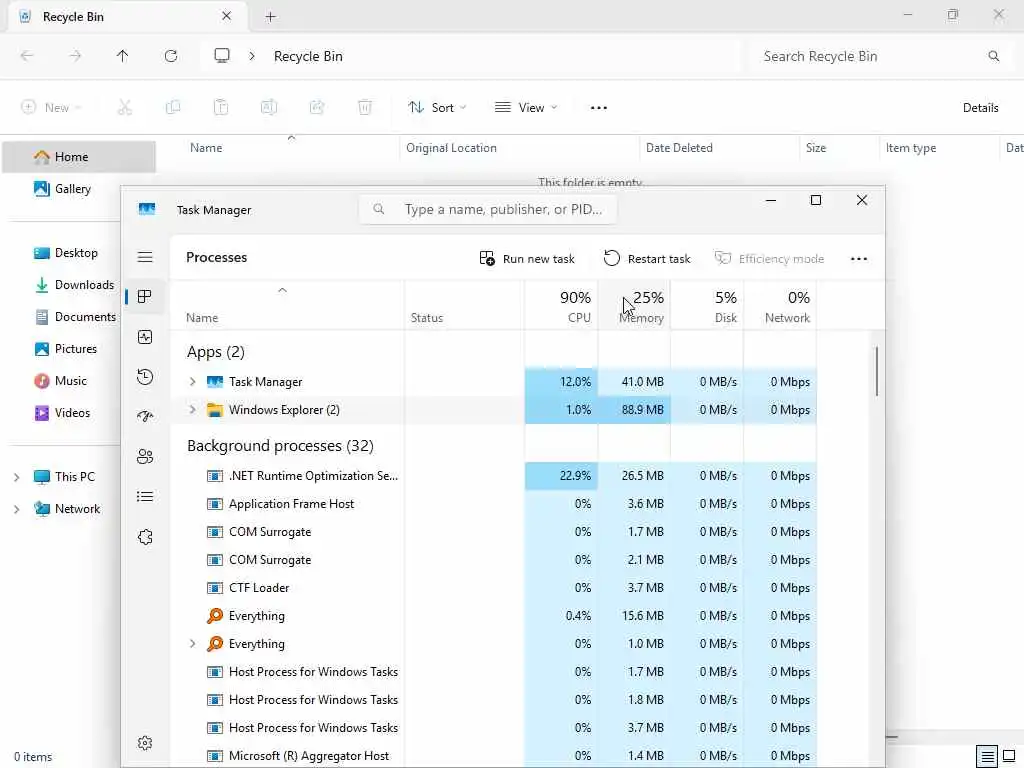The width and height of the screenshot is (1024, 768).
Task: Sort Recycle Bin by Original Location
Action: point(519,148)
